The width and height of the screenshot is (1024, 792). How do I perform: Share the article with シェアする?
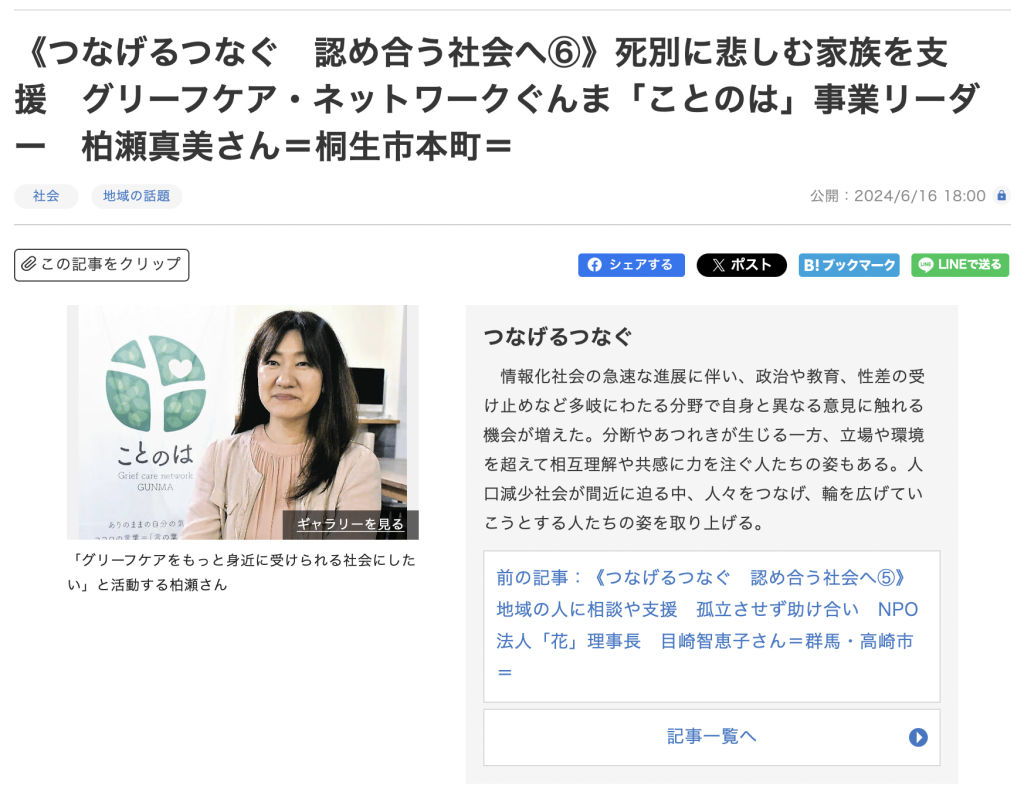(631, 264)
